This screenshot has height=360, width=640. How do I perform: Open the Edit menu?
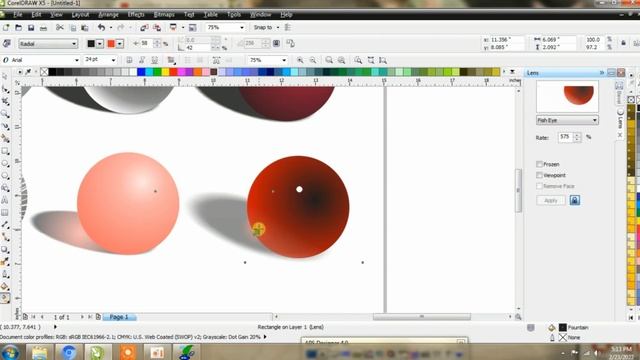(x=36, y=15)
